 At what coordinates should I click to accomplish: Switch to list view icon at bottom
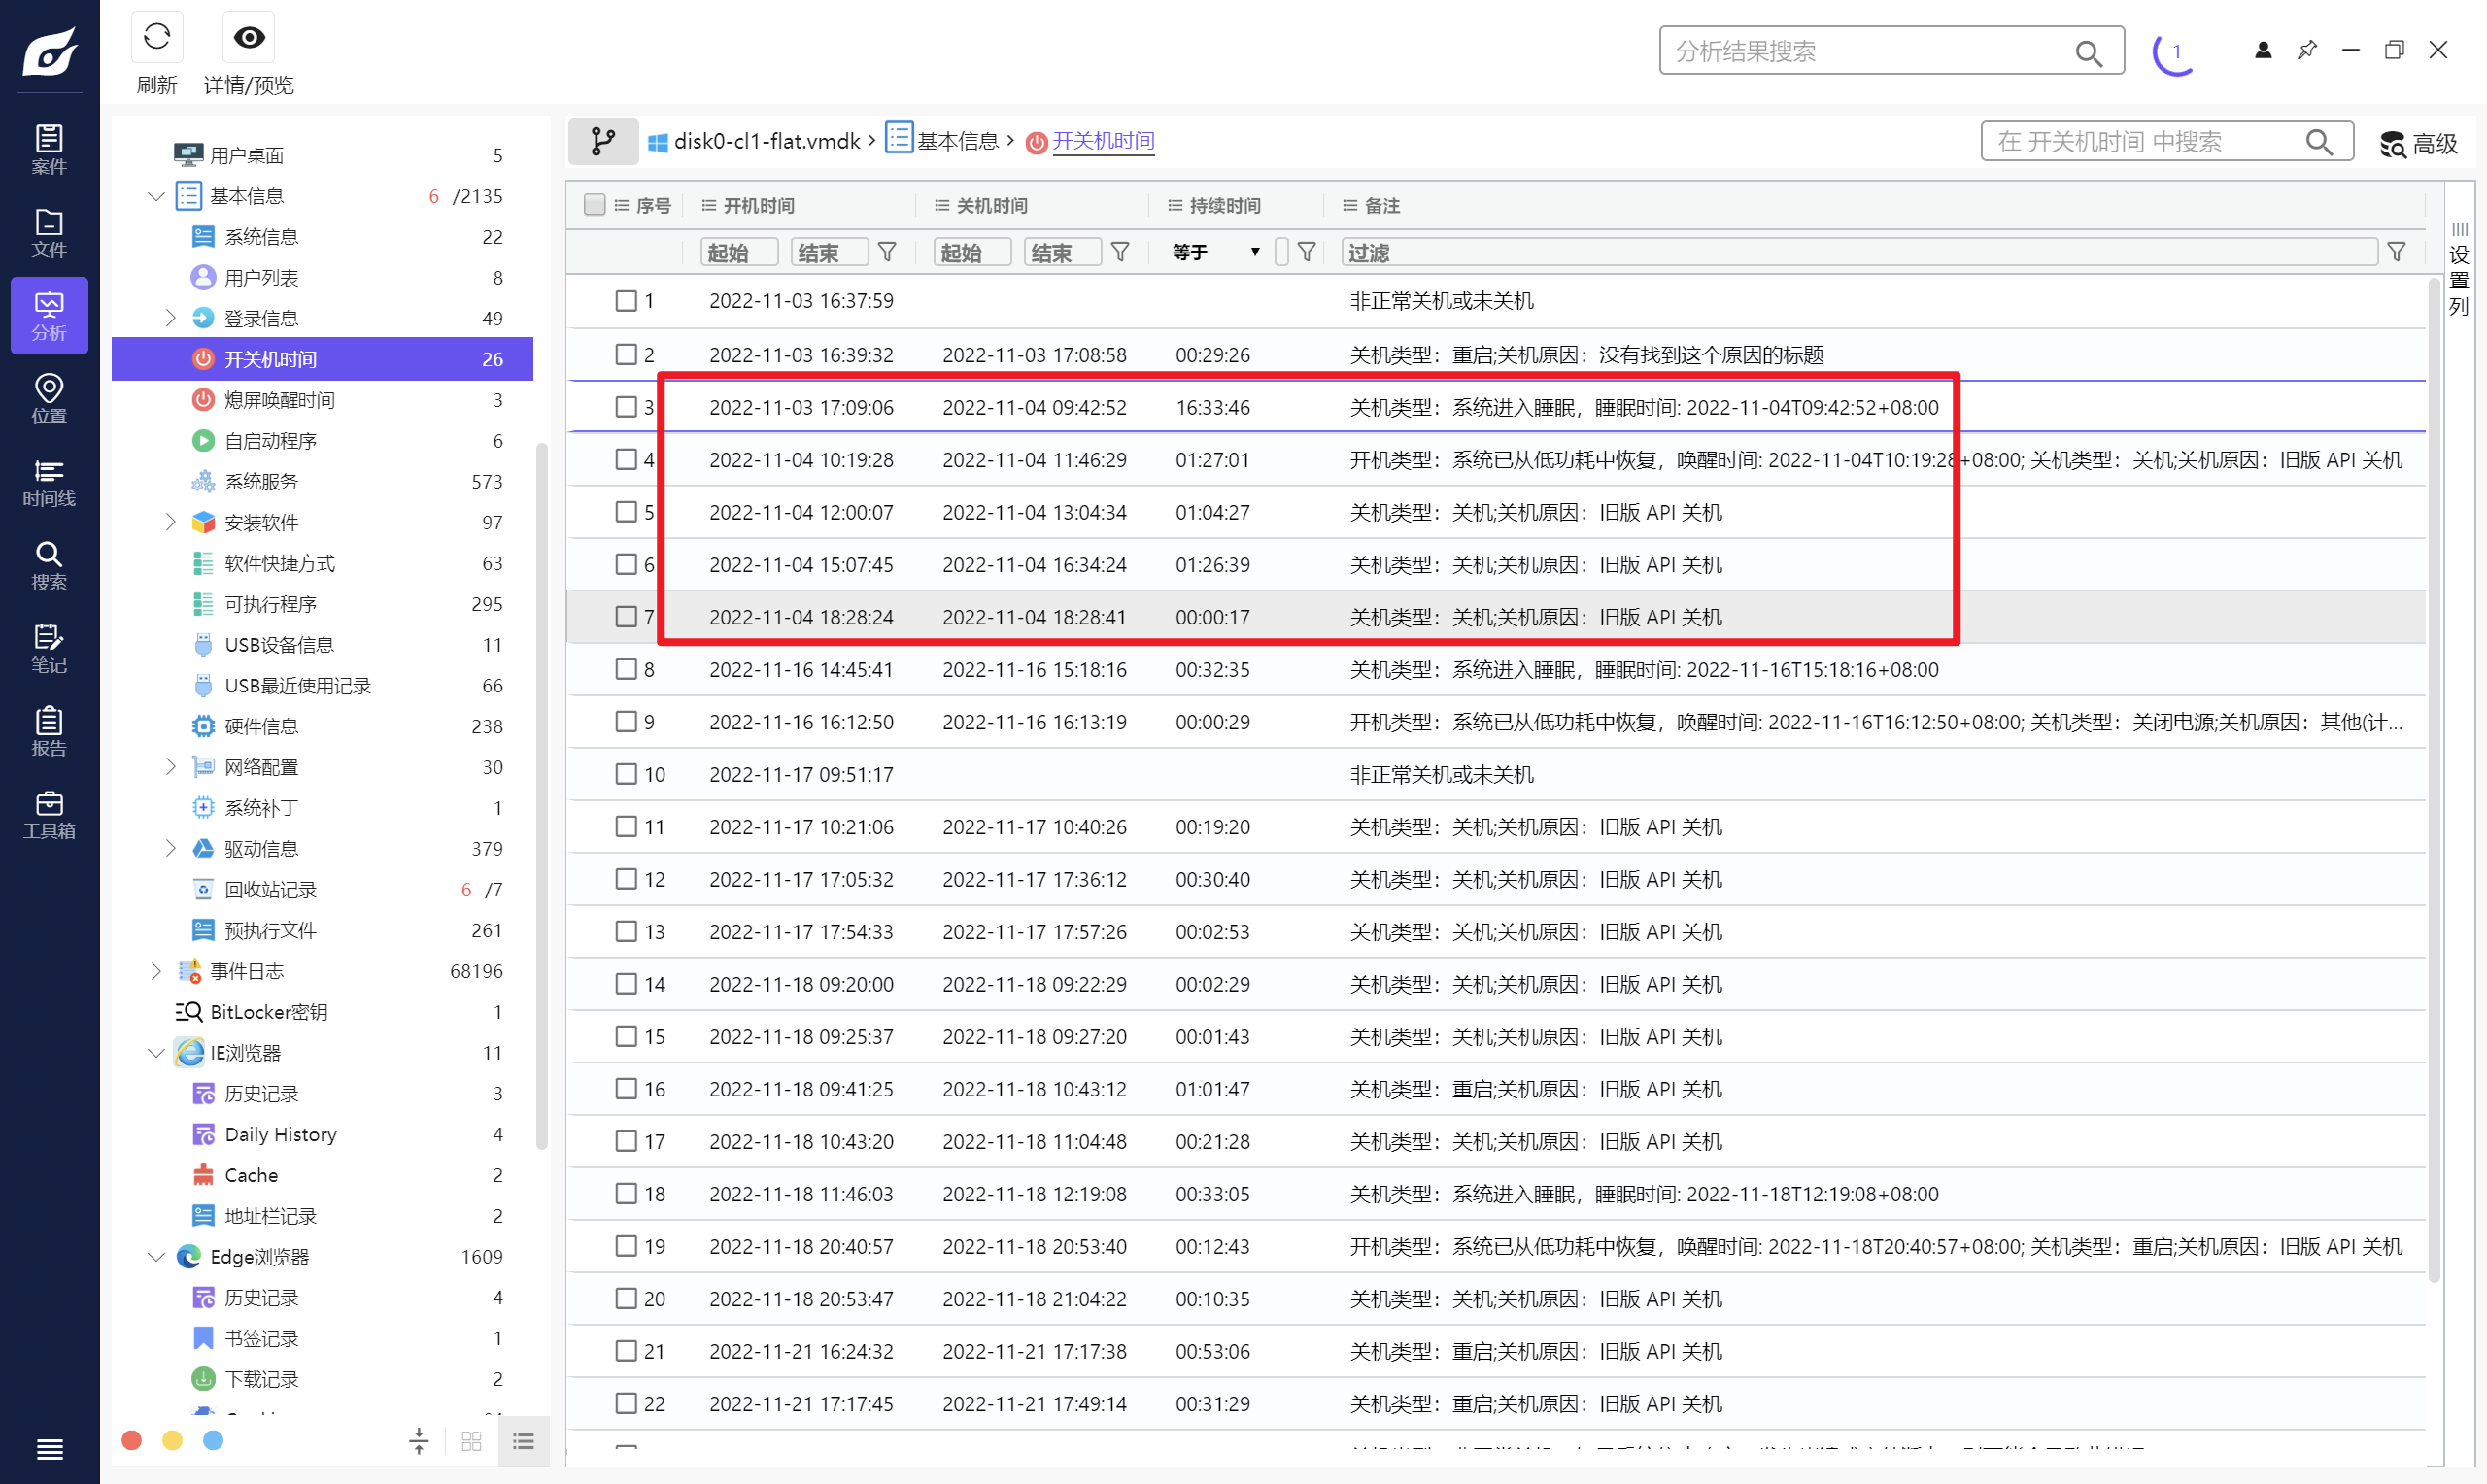[523, 1440]
